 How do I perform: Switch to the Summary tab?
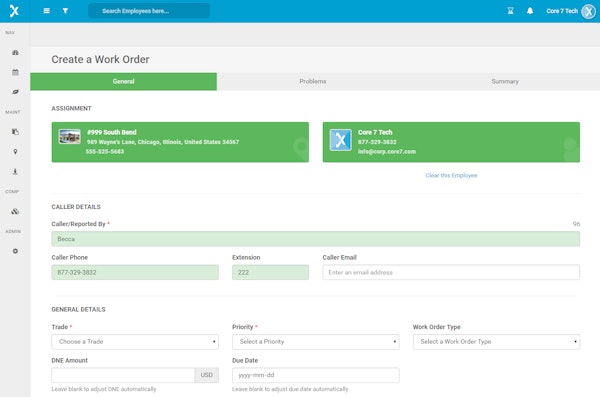tap(505, 81)
